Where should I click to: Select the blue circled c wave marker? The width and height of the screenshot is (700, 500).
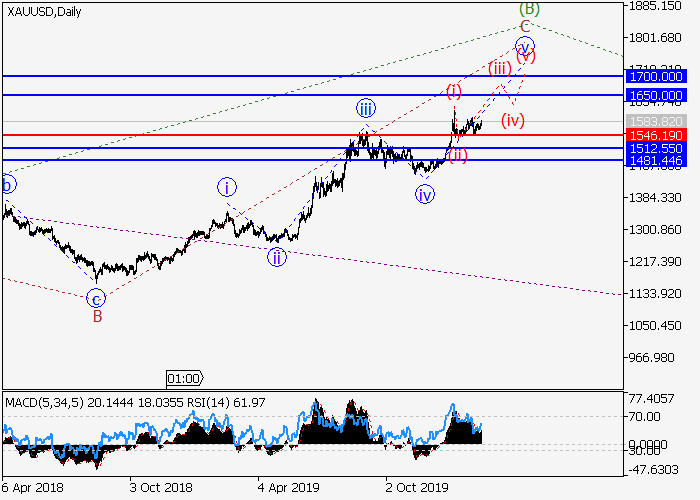click(x=96, y=298)
